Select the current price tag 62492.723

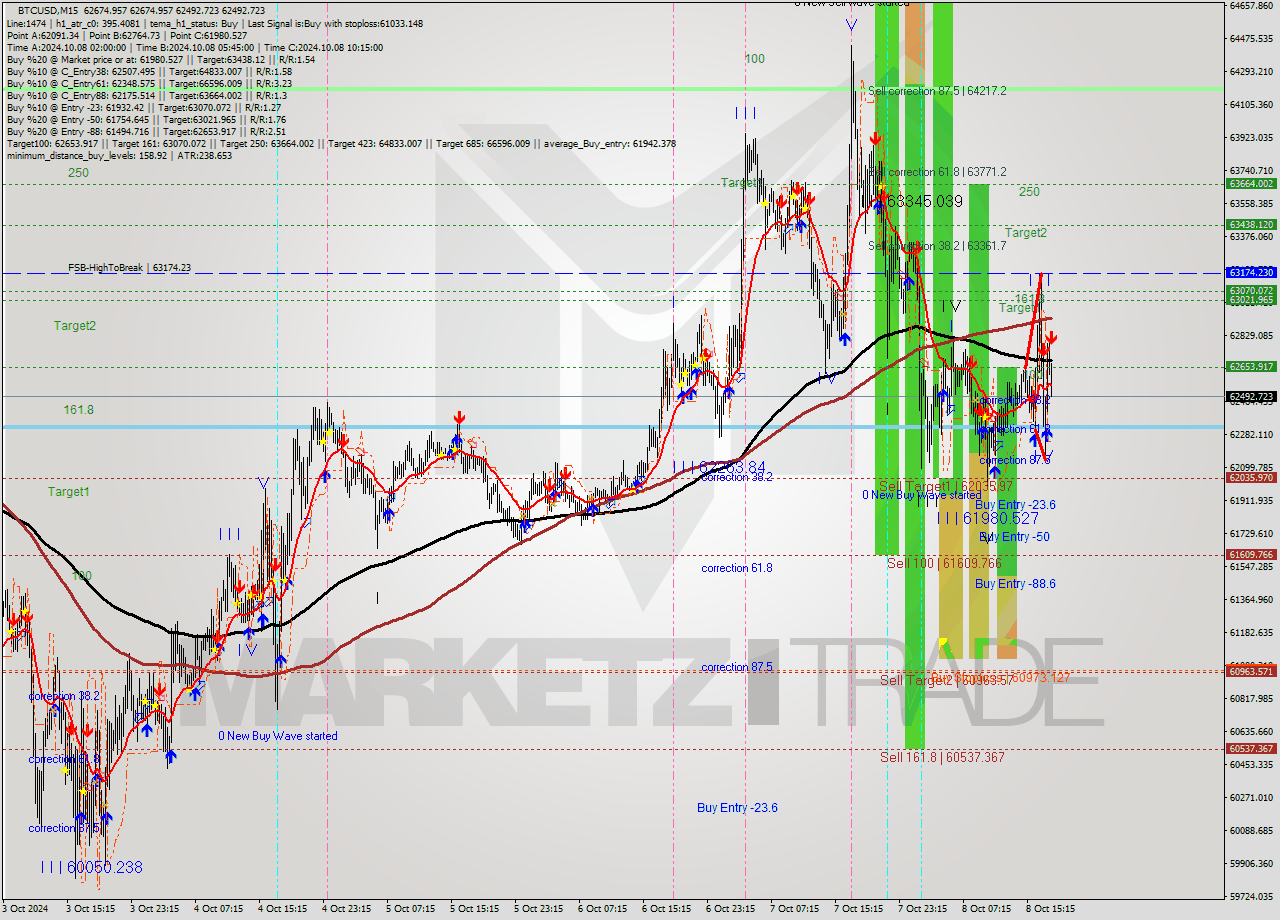click(x=1251, y=397)
